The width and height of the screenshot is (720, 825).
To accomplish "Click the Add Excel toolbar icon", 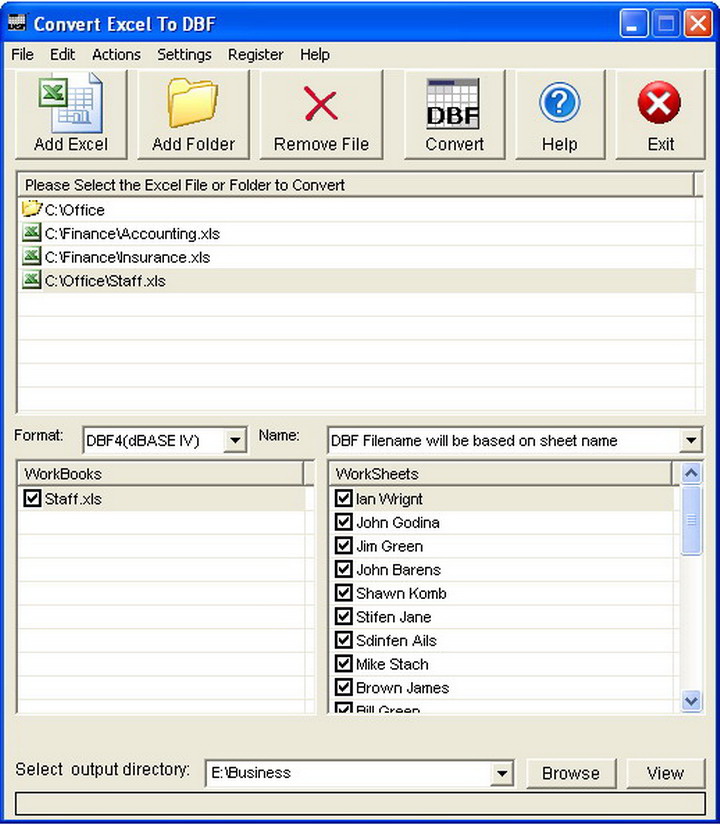I will click(71, 103).
